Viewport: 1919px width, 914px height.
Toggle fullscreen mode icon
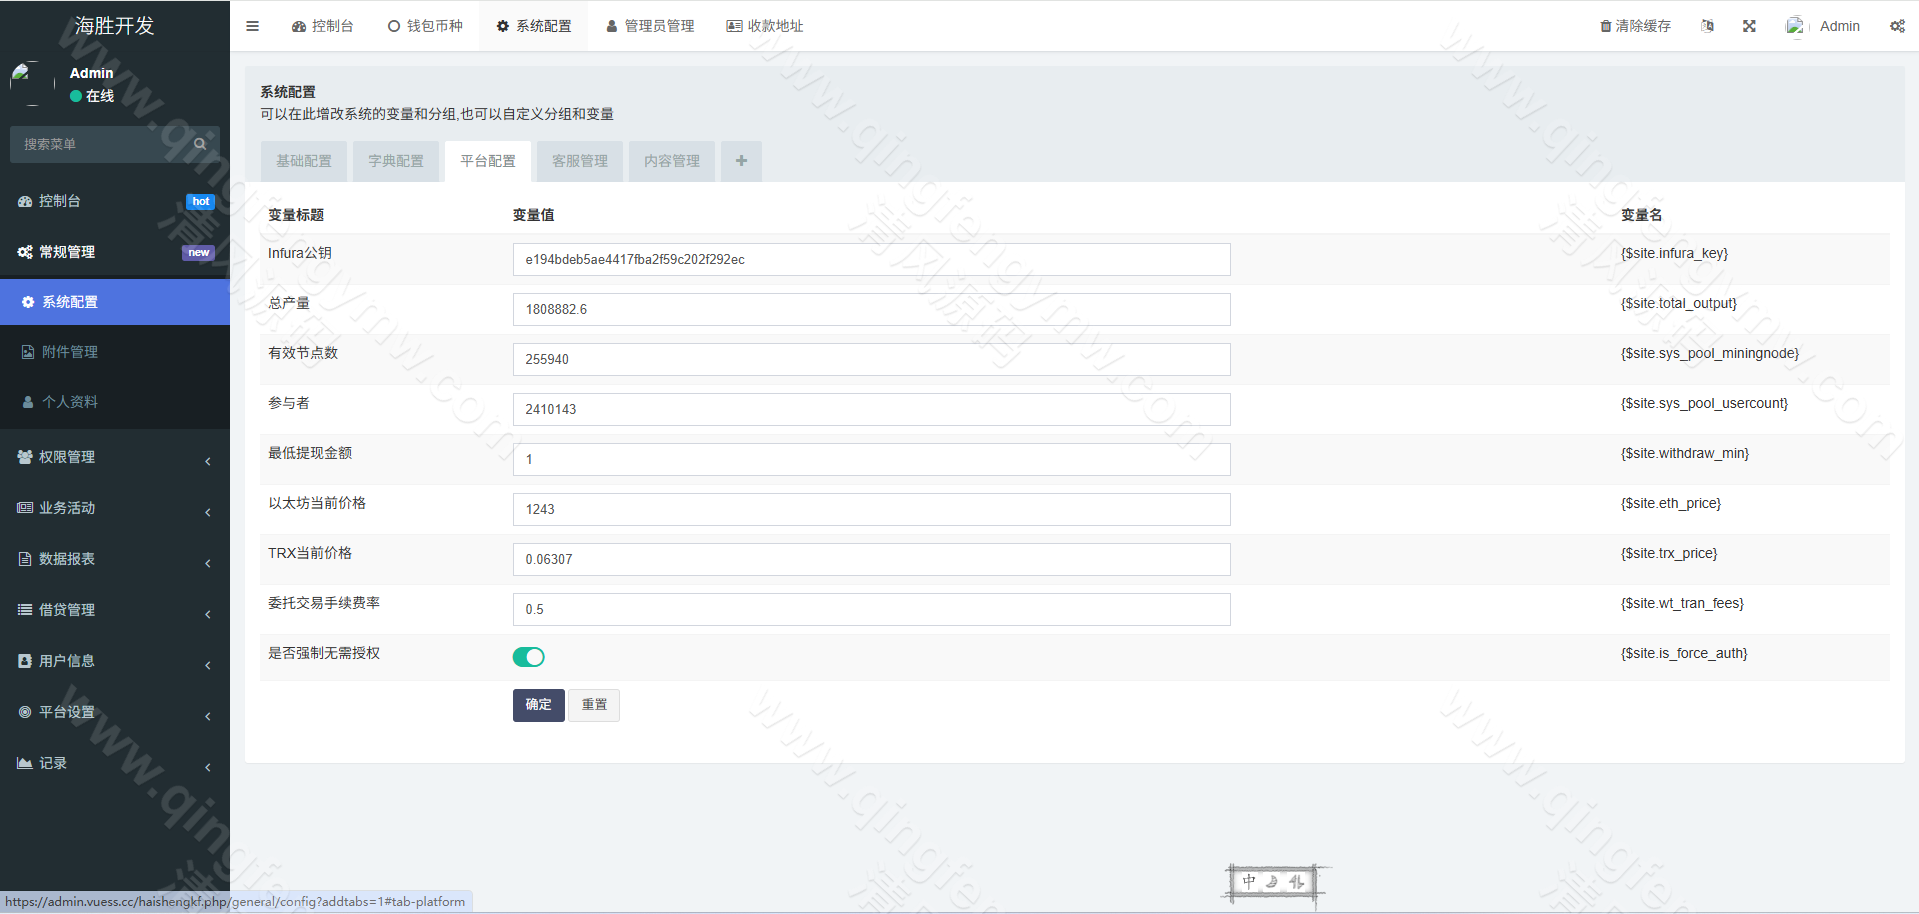click(1749, 26)
